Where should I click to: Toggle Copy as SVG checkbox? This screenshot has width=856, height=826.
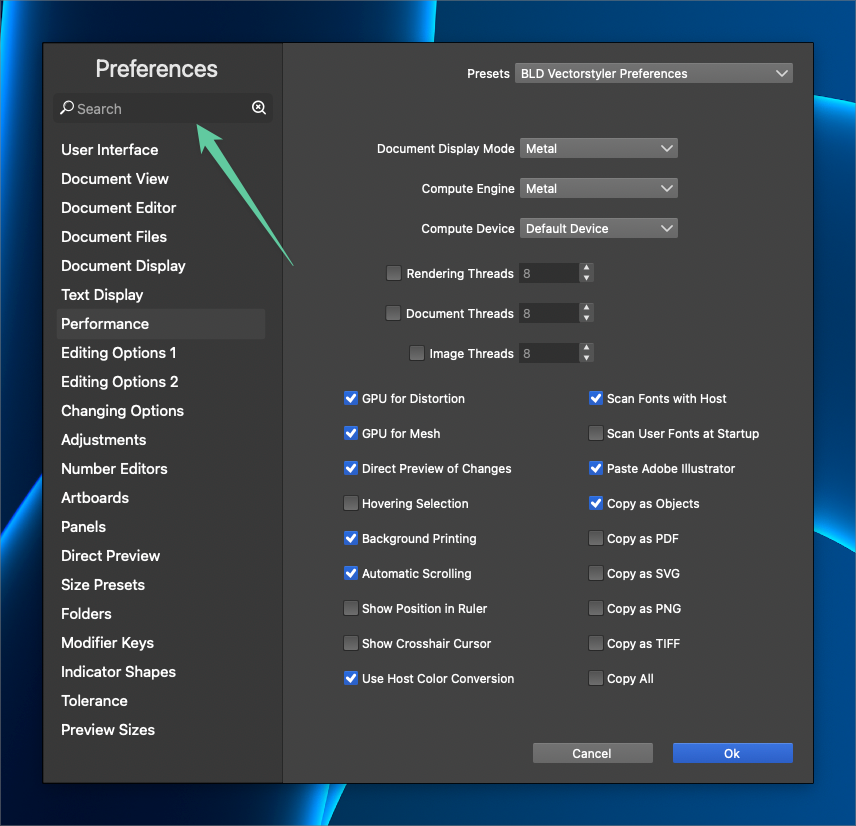pyautogui.click(x=596, y=573)
